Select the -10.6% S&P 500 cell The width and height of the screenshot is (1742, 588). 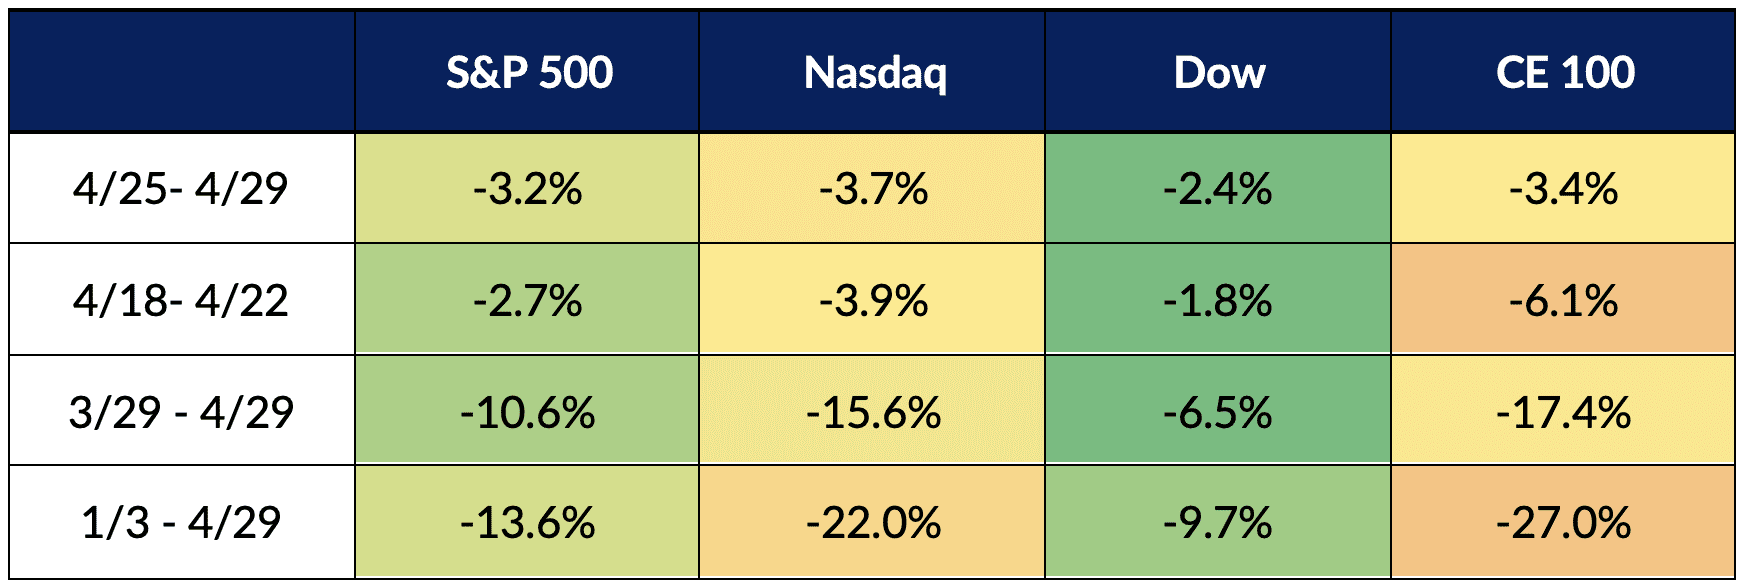coord(528,411)
